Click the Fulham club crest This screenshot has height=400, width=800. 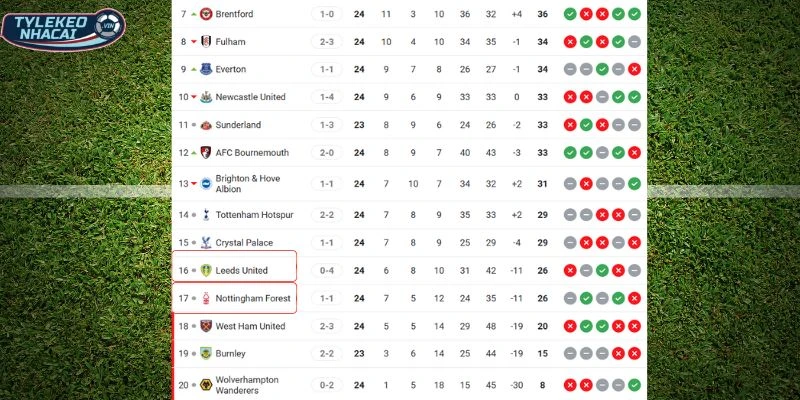[206, 42]
